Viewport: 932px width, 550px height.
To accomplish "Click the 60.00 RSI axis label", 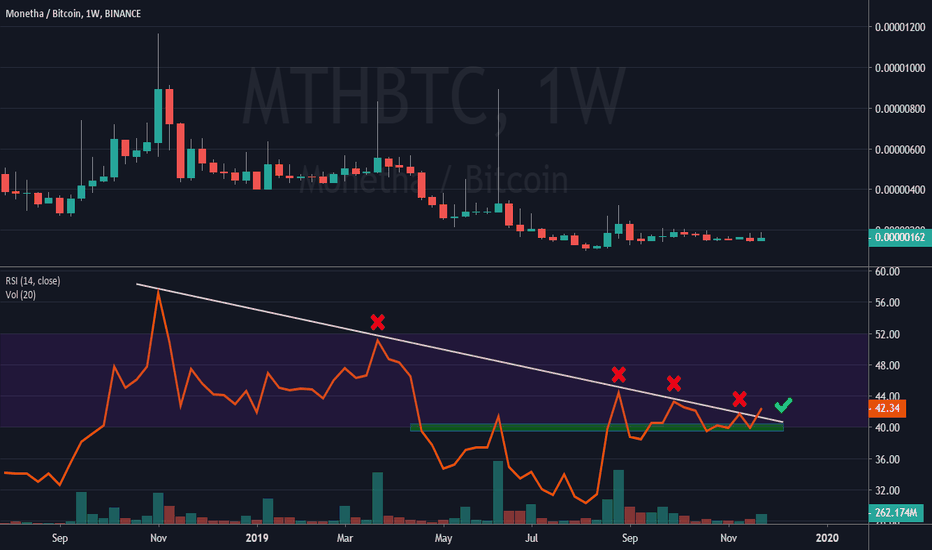I will 887,271.
